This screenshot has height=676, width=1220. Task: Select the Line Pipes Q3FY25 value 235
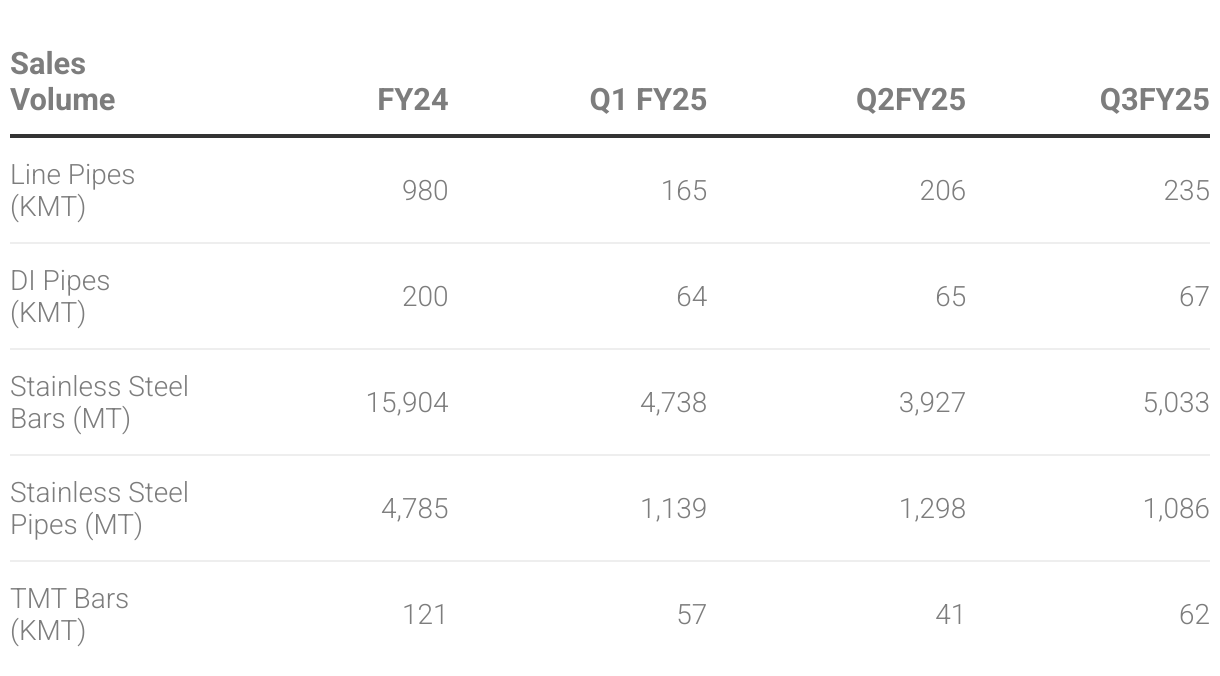click(x=1186, y=190)
